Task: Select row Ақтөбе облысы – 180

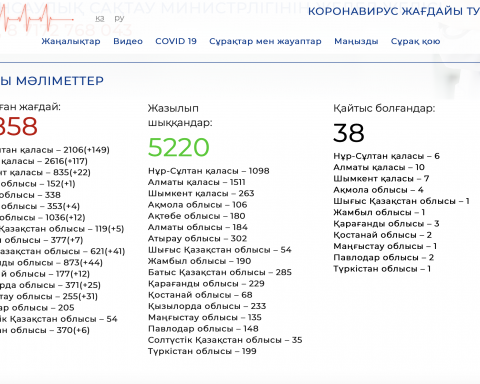Action: [197, 216]
